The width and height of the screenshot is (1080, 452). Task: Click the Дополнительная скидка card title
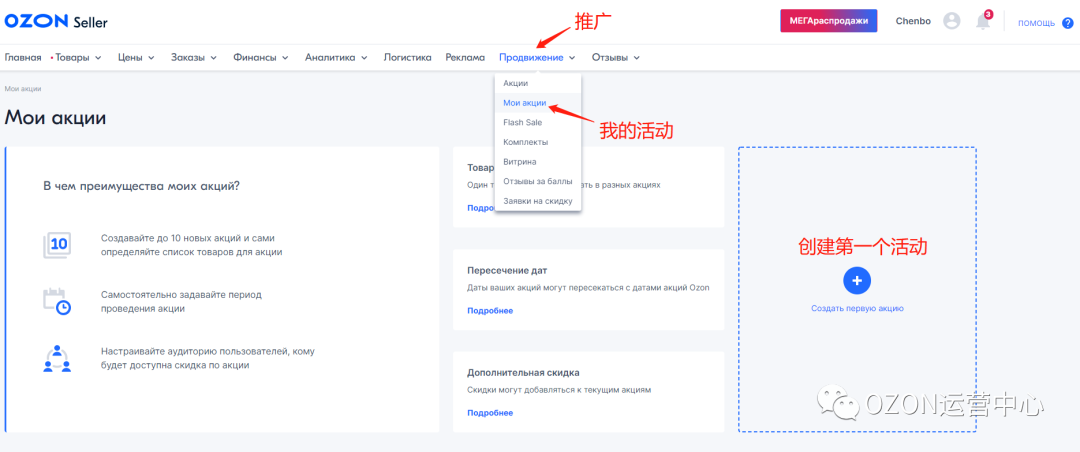[523, 373]
